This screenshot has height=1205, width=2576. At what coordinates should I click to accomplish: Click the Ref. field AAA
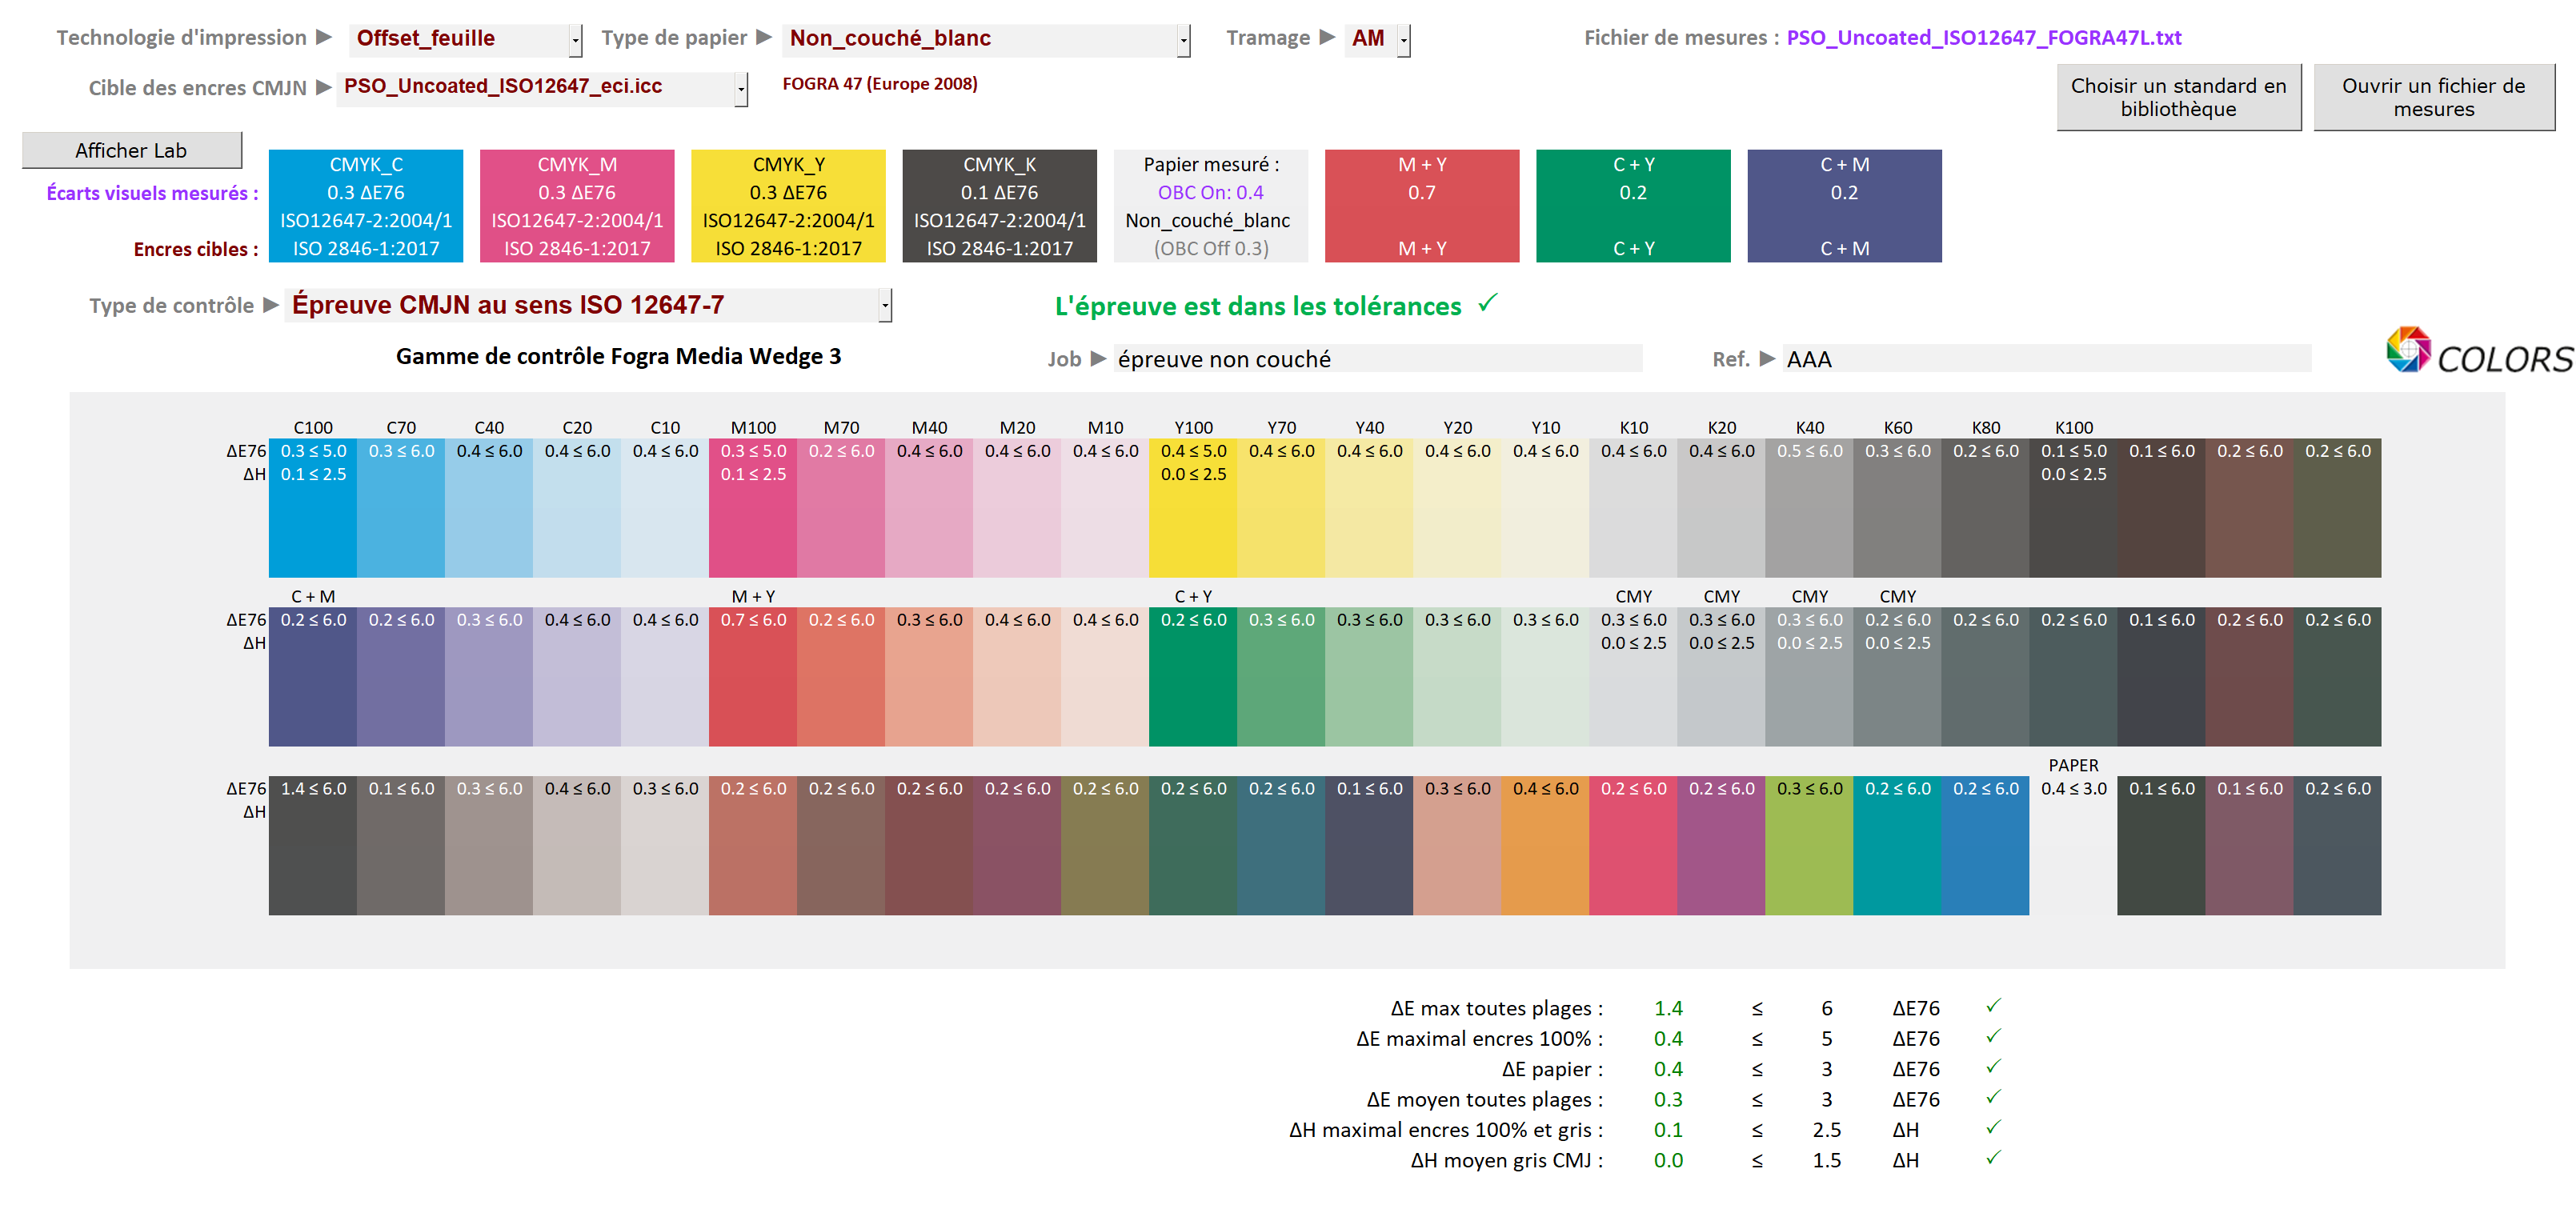point(2046,359)
